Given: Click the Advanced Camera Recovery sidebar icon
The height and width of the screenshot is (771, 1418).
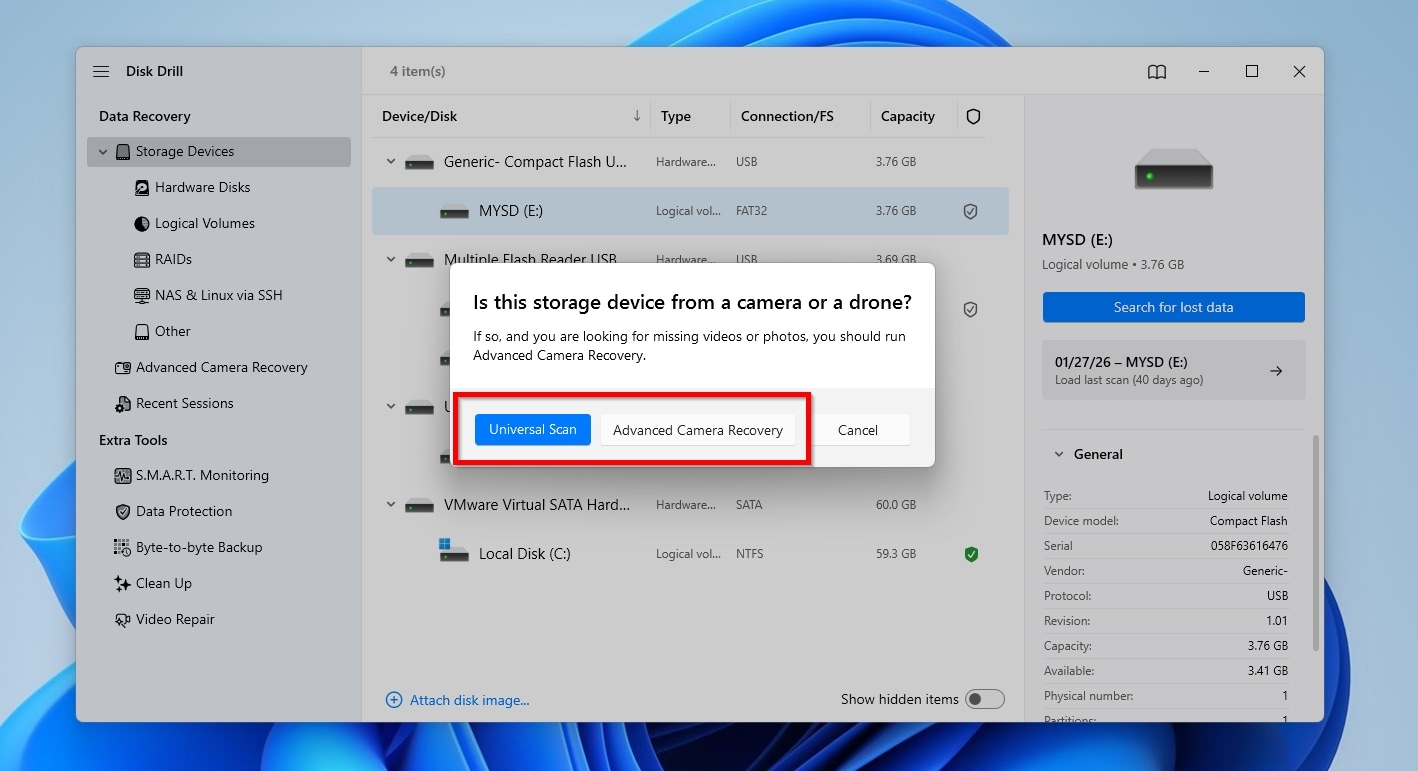Looking at the screenshot, I should tap(123, 368).
